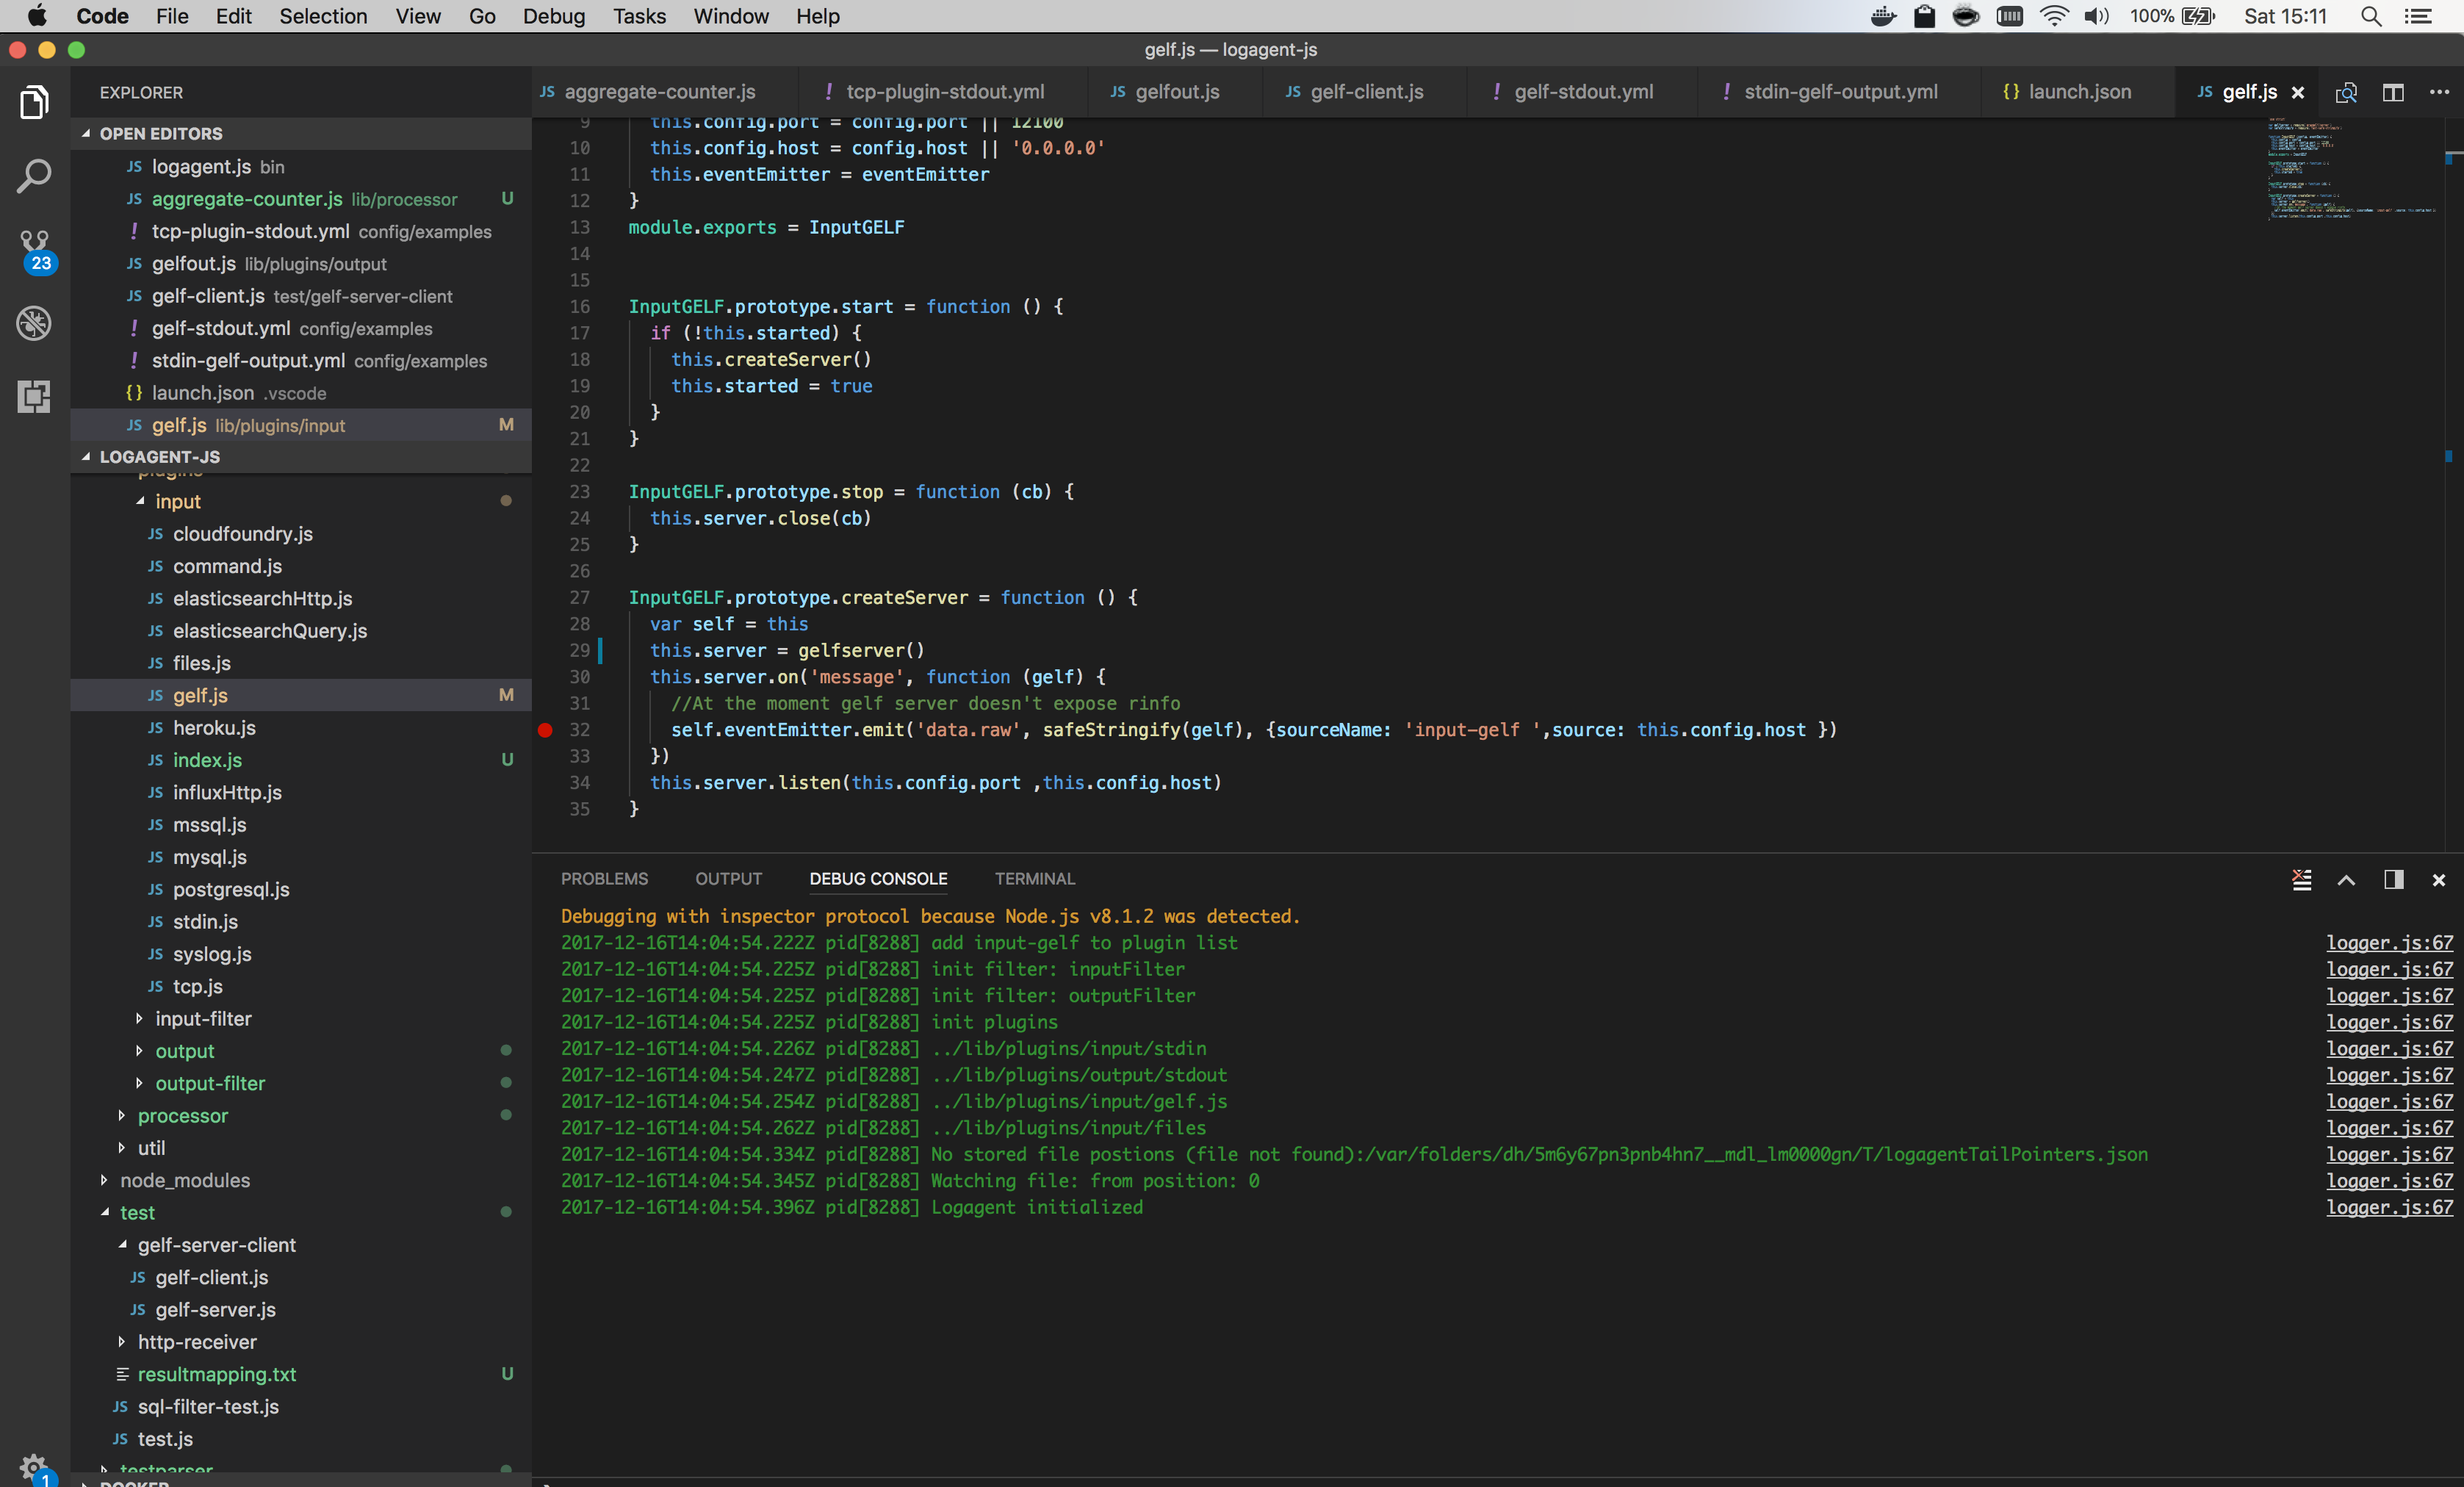Image resolution: width=2464 pixels, height=1487 pixels.
Task: Expand the node_modules folder
Action: pyautogui.click(x=104, y=1180)
